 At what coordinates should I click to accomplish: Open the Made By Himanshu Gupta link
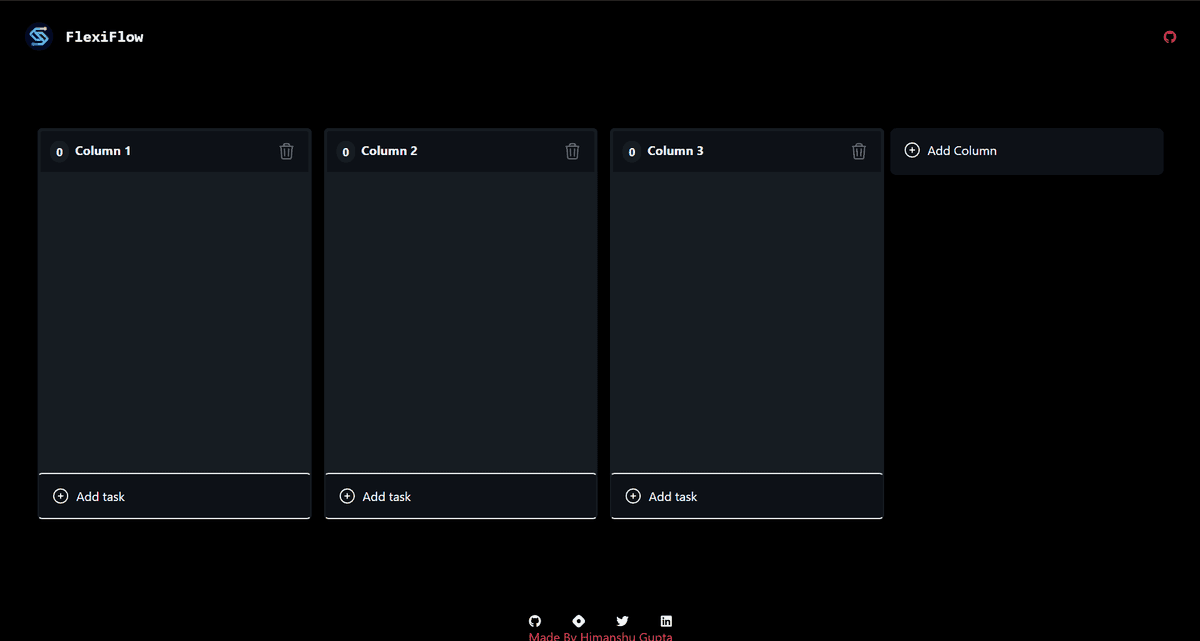(601, 636)
